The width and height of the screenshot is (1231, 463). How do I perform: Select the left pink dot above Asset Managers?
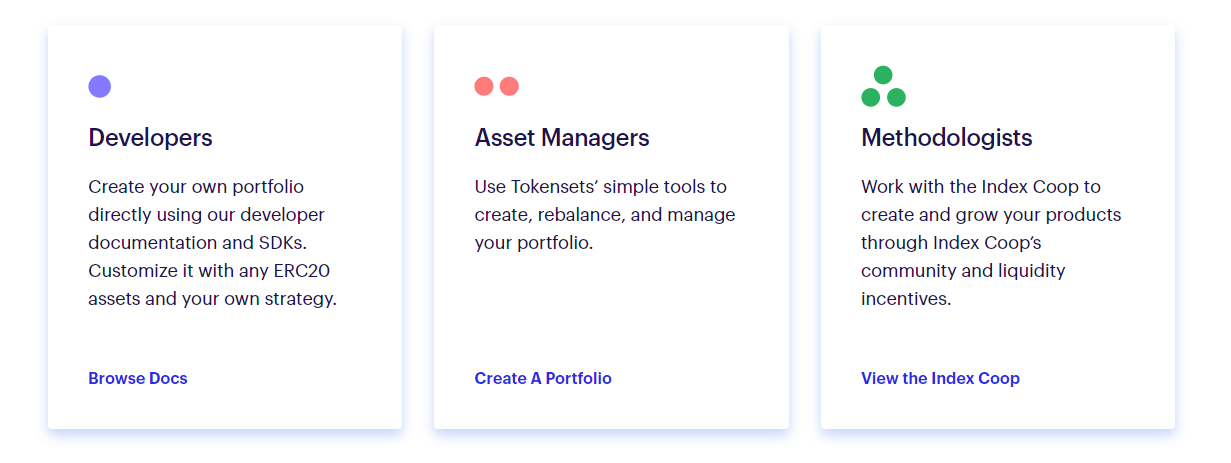coord(484,86)
